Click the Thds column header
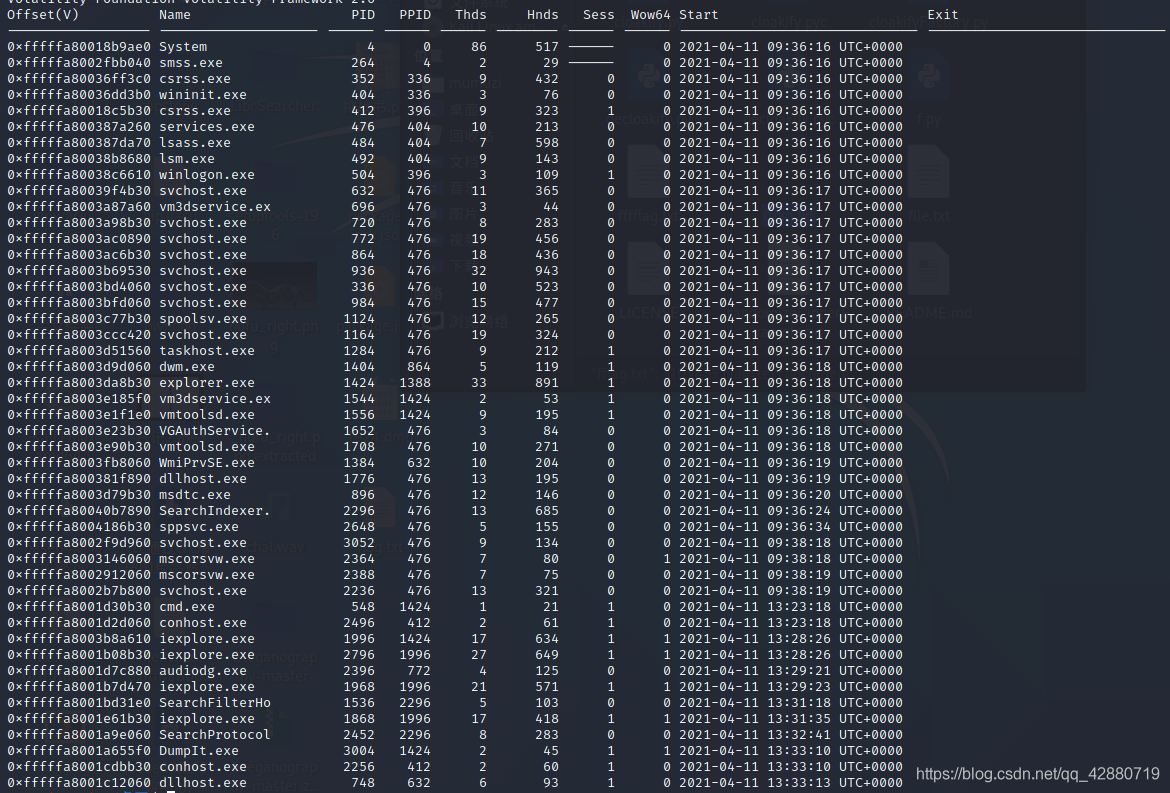 (x=471, y=14)
